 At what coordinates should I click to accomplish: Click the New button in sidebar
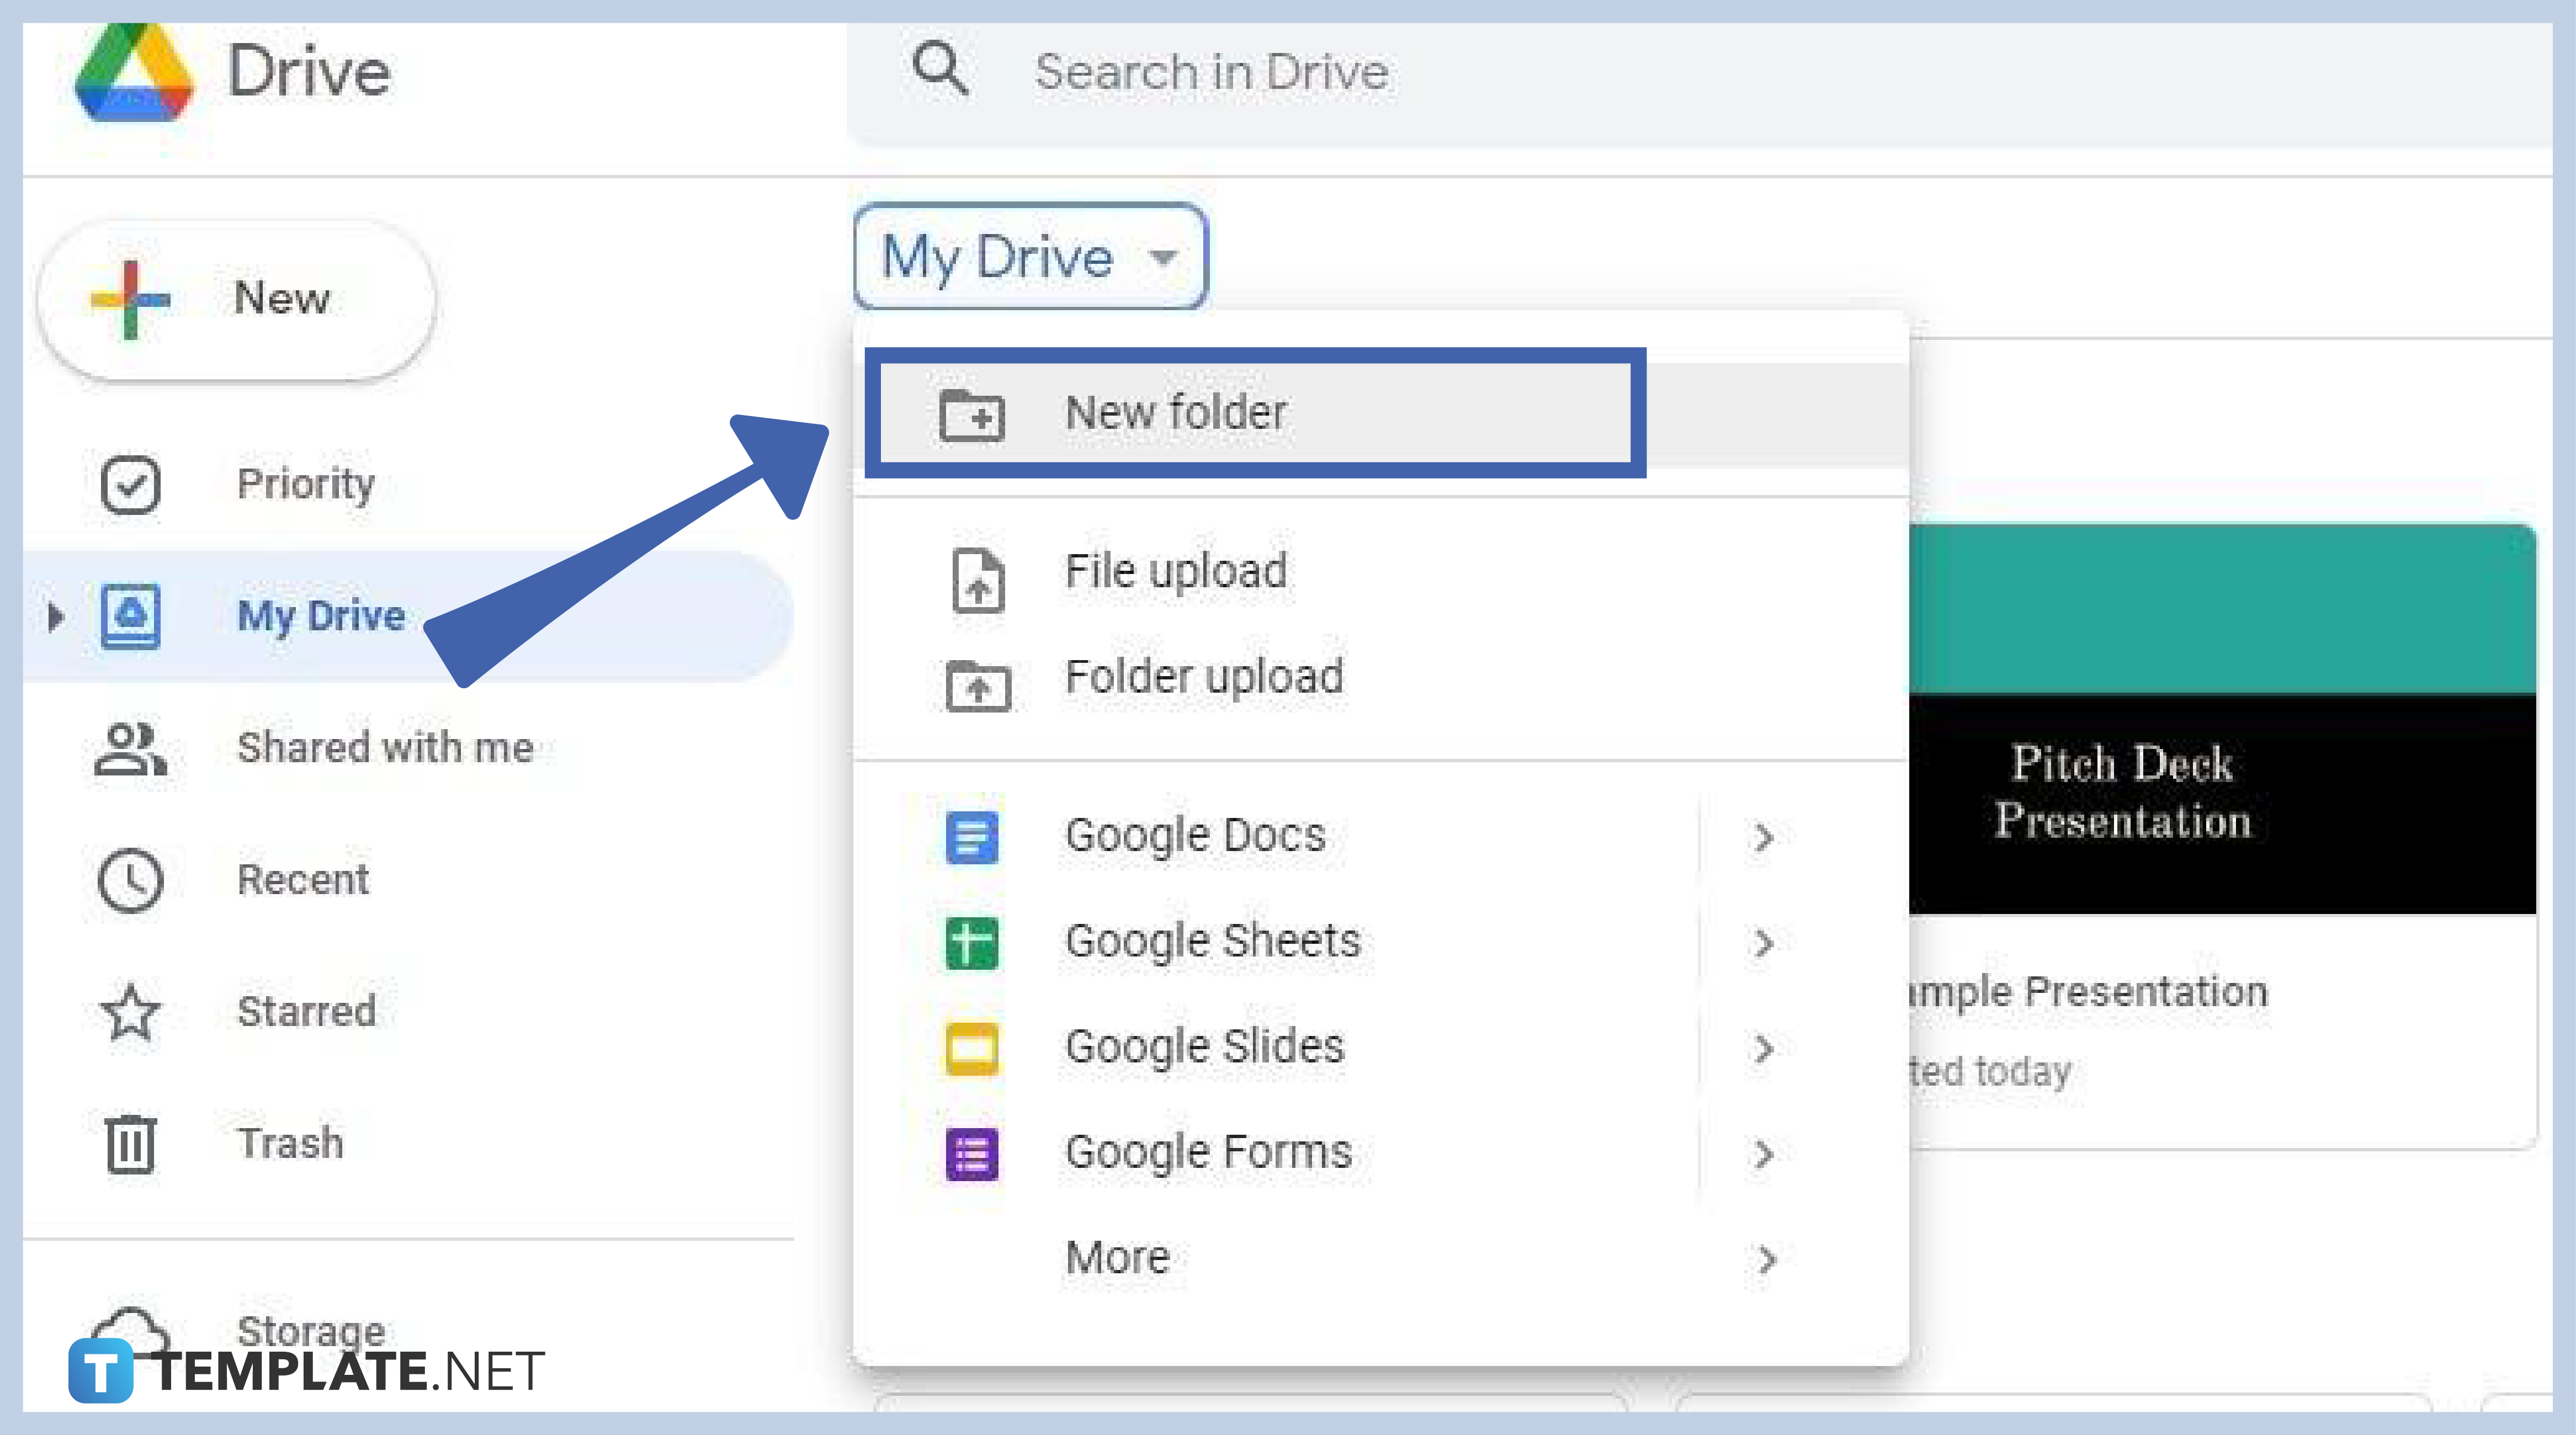[237, 298]
